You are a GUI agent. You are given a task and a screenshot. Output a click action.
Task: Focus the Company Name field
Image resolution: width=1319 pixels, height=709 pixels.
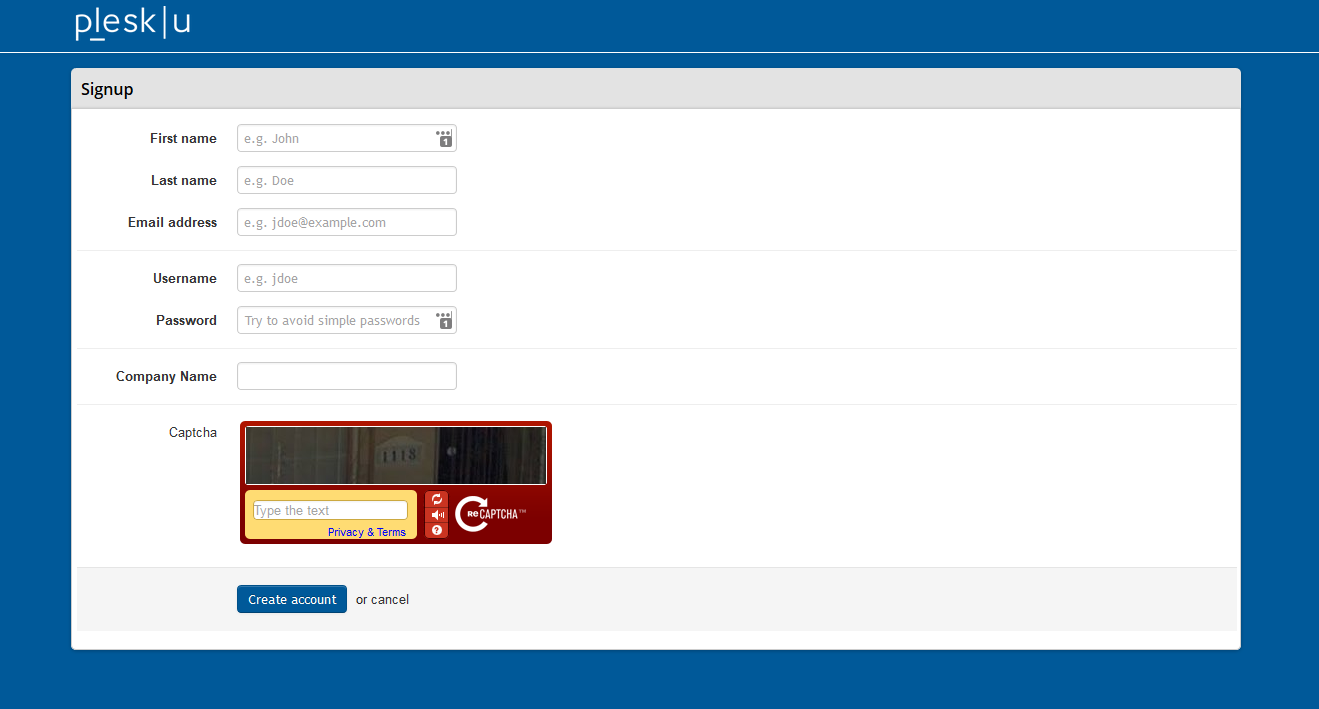(x=347, y=376)
